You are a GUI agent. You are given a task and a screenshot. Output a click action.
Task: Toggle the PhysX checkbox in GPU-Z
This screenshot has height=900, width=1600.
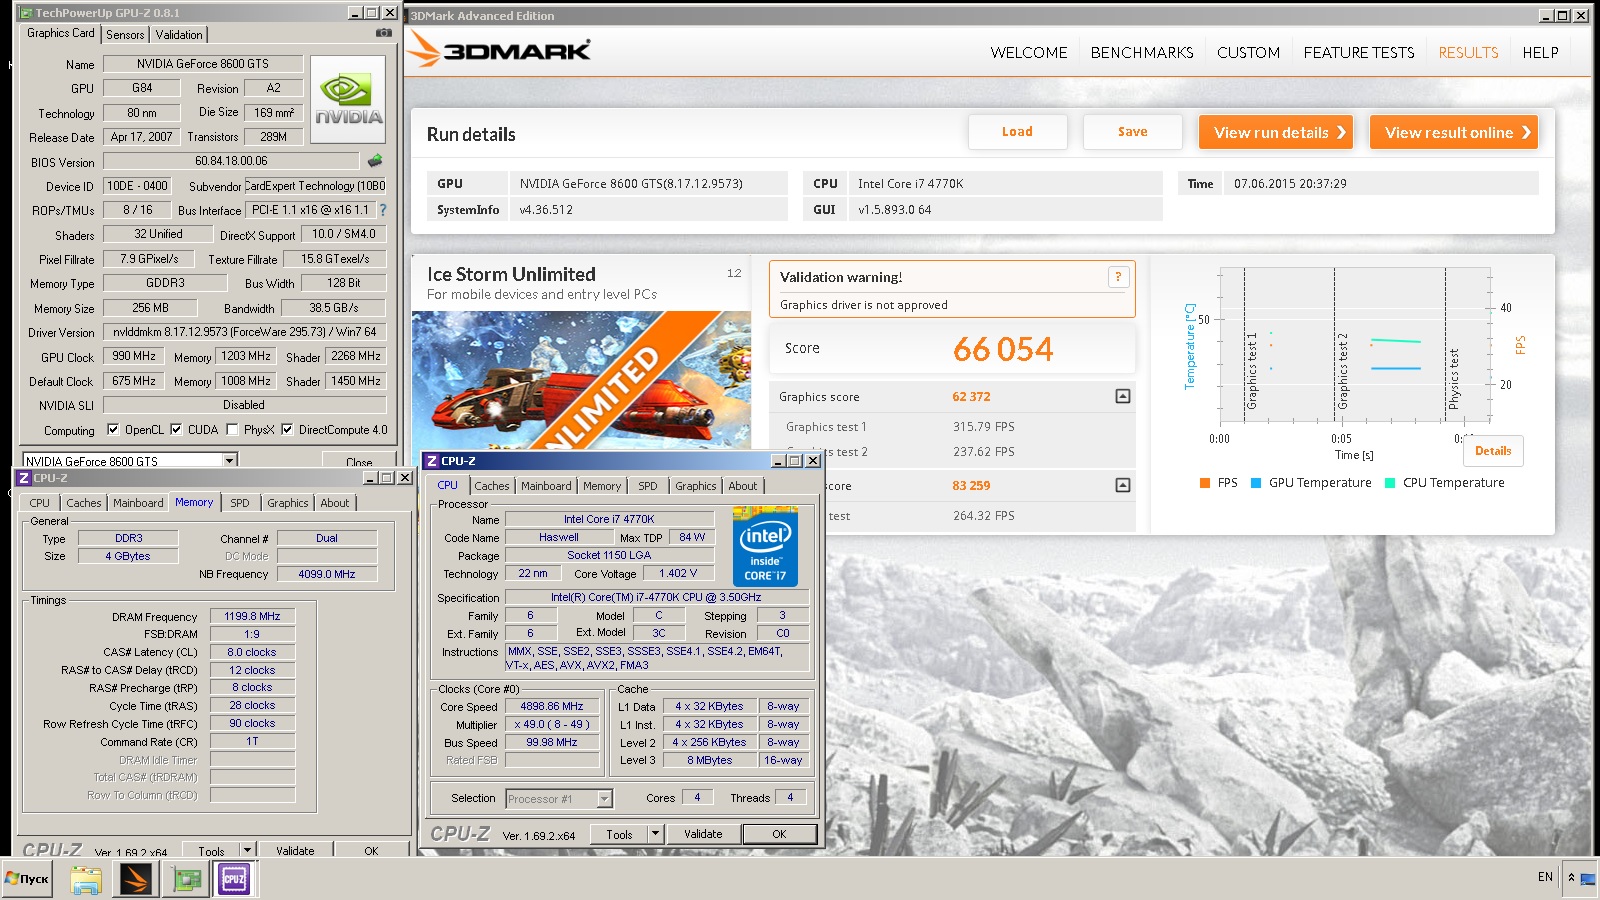(x=232, y=429)
